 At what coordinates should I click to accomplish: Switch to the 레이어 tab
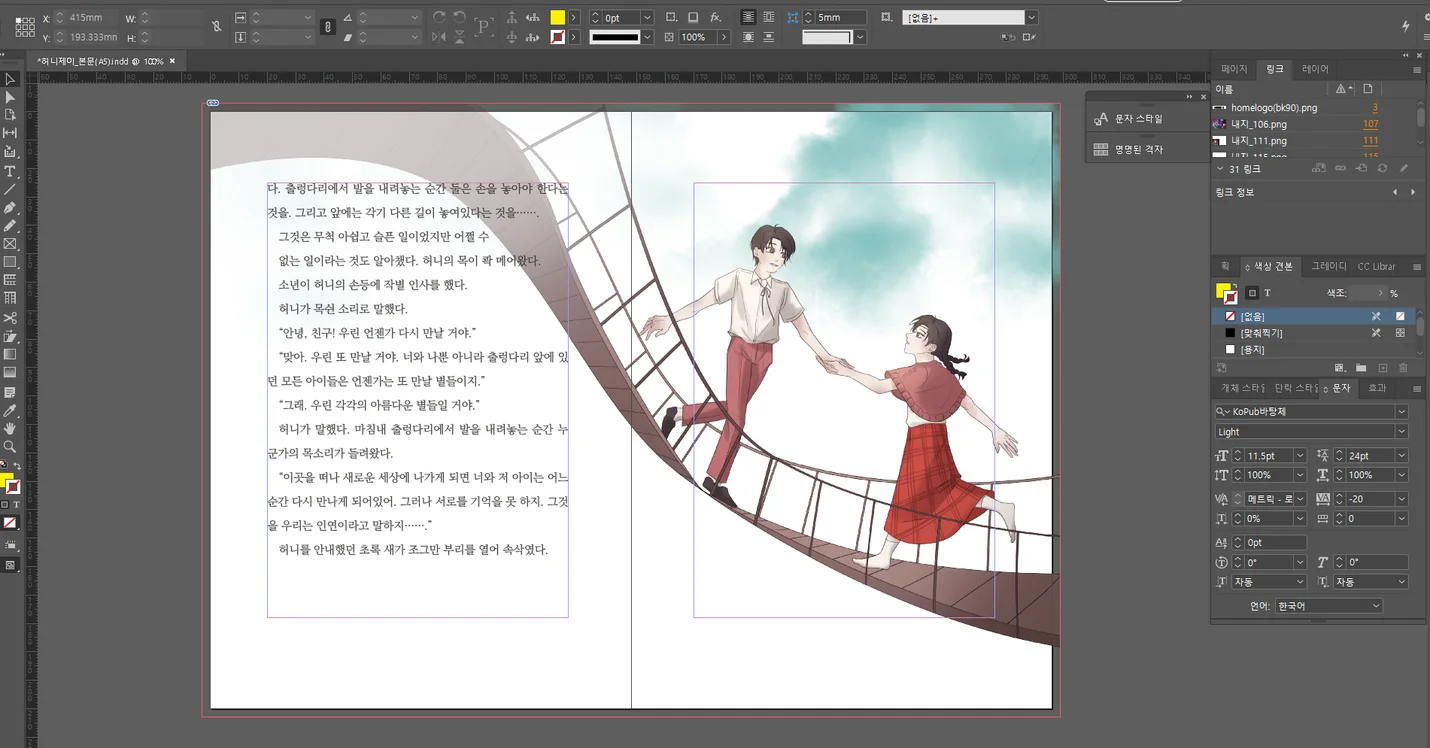coord(1315,69)
